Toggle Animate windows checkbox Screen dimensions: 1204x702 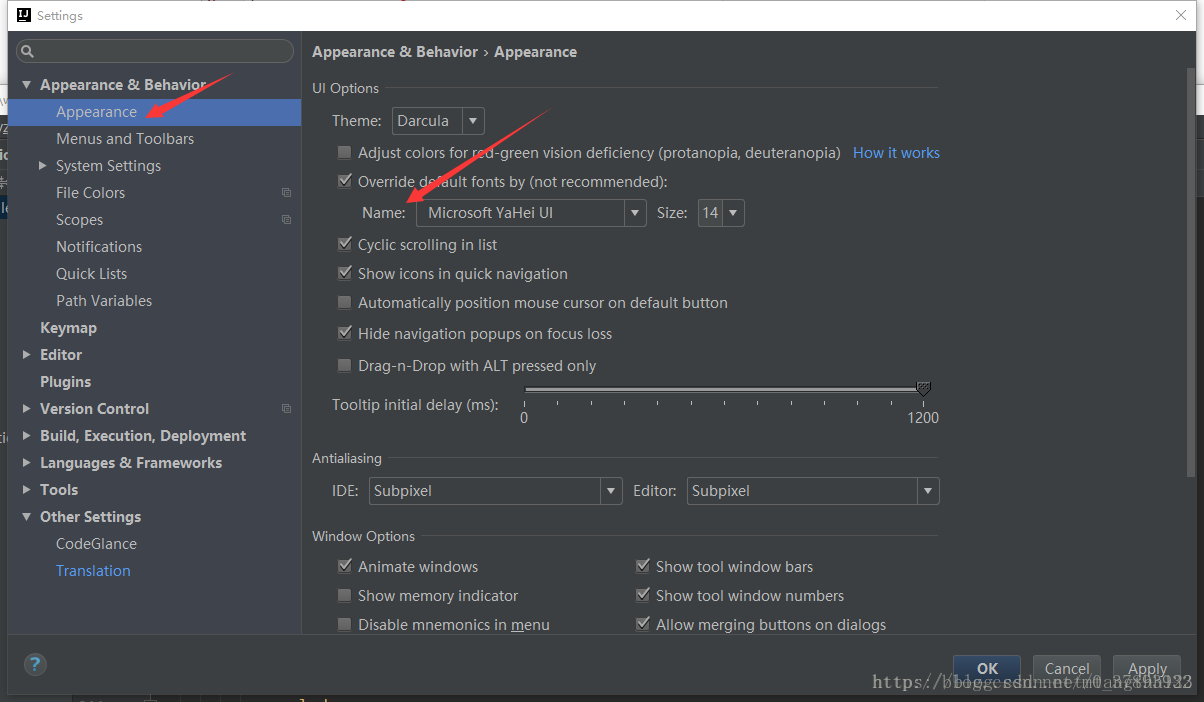(344, 567)
